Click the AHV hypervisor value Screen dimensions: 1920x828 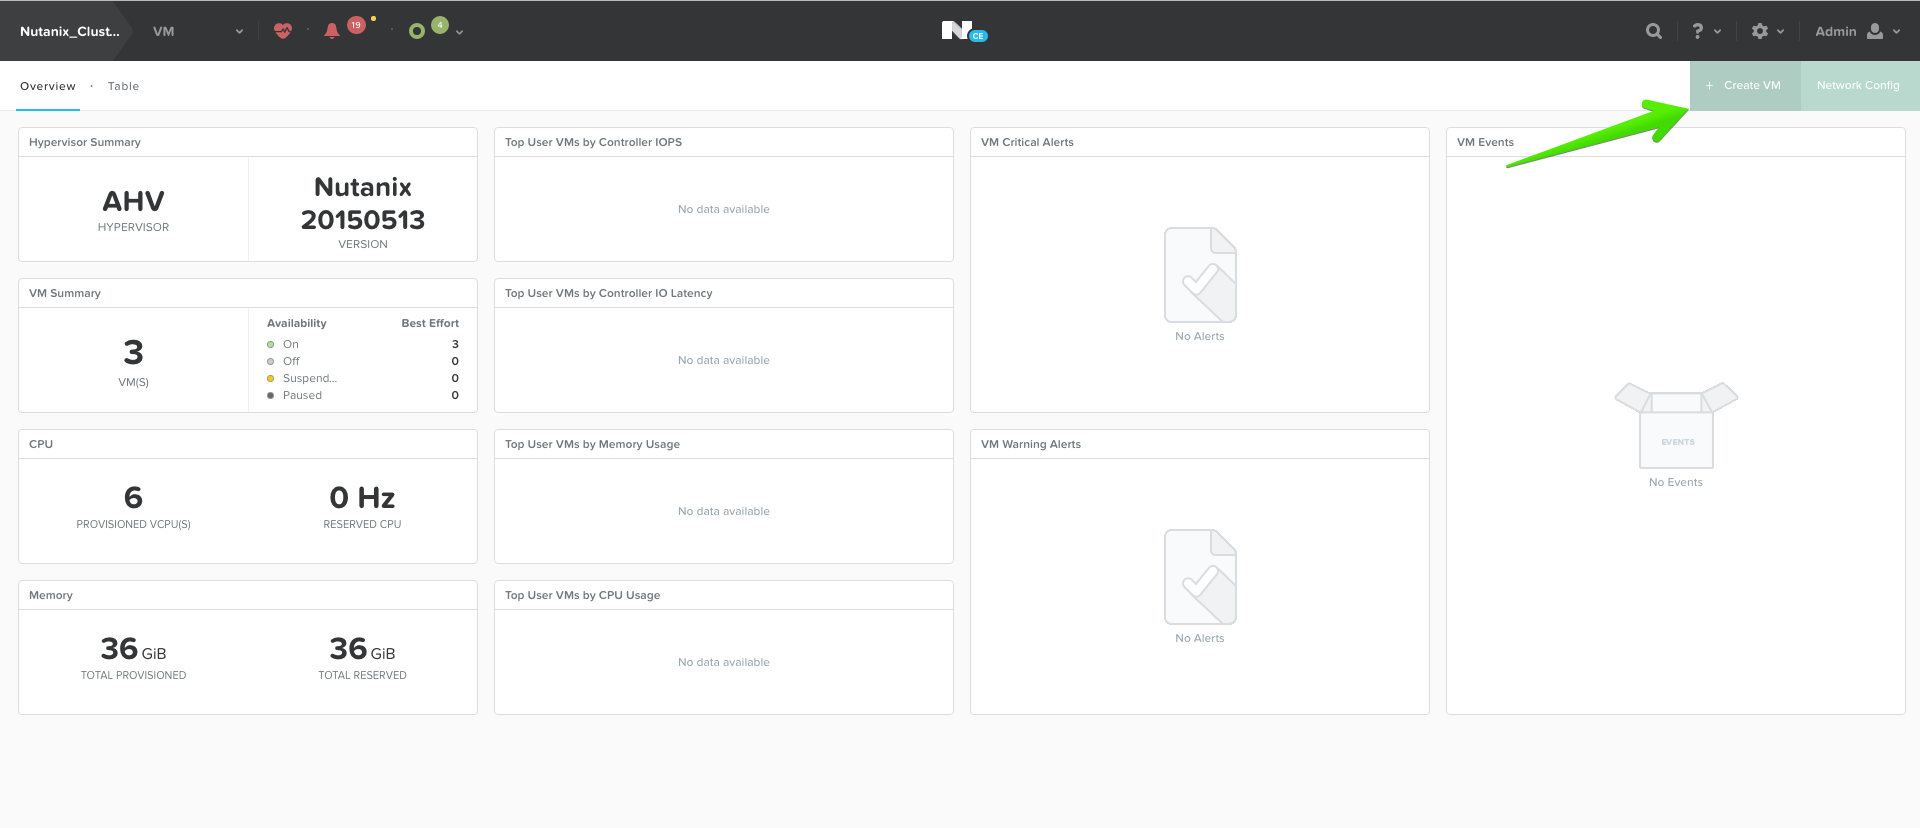tap(133, 201)
